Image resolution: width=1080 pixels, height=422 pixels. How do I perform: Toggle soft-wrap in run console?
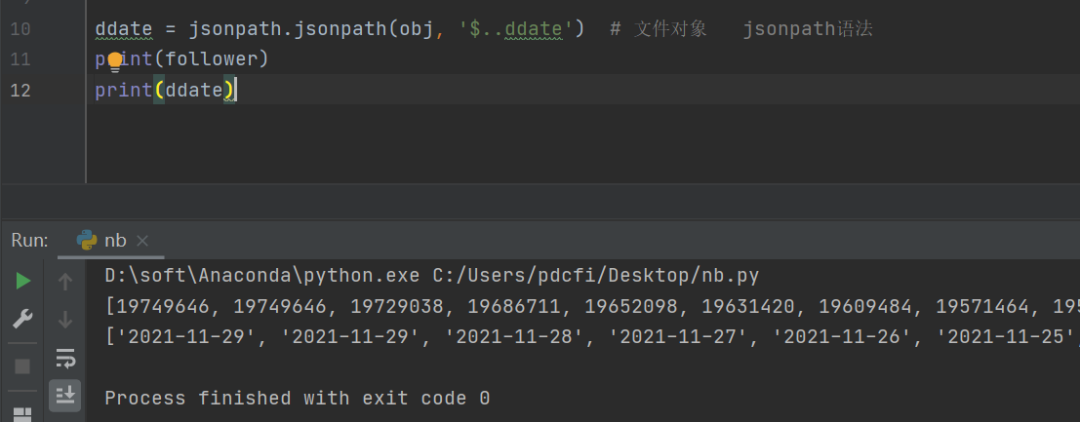click(x=65, y=358)
